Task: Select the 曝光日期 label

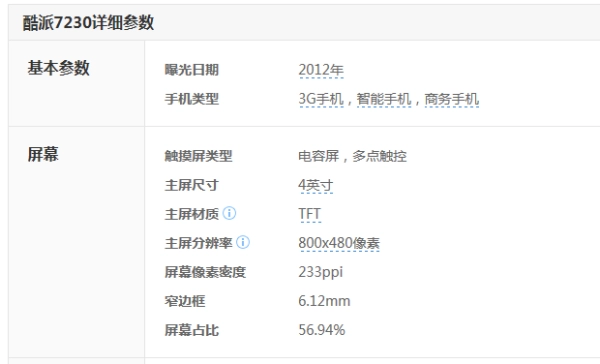Action: coord(192,70)
